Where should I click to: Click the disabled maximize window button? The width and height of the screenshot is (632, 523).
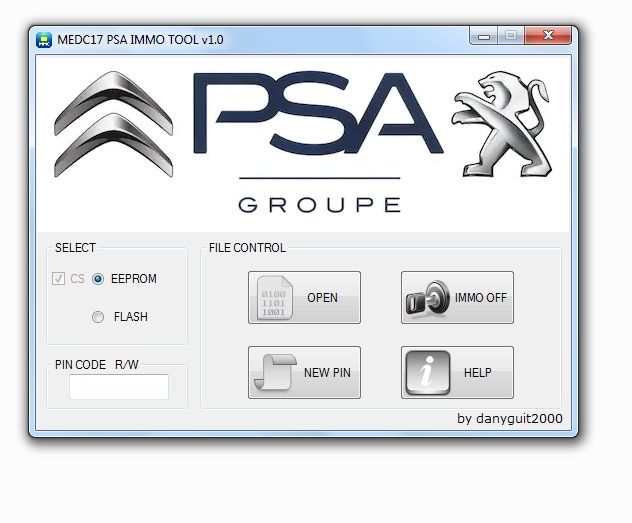pyautogui.click(x=511, y=36)
